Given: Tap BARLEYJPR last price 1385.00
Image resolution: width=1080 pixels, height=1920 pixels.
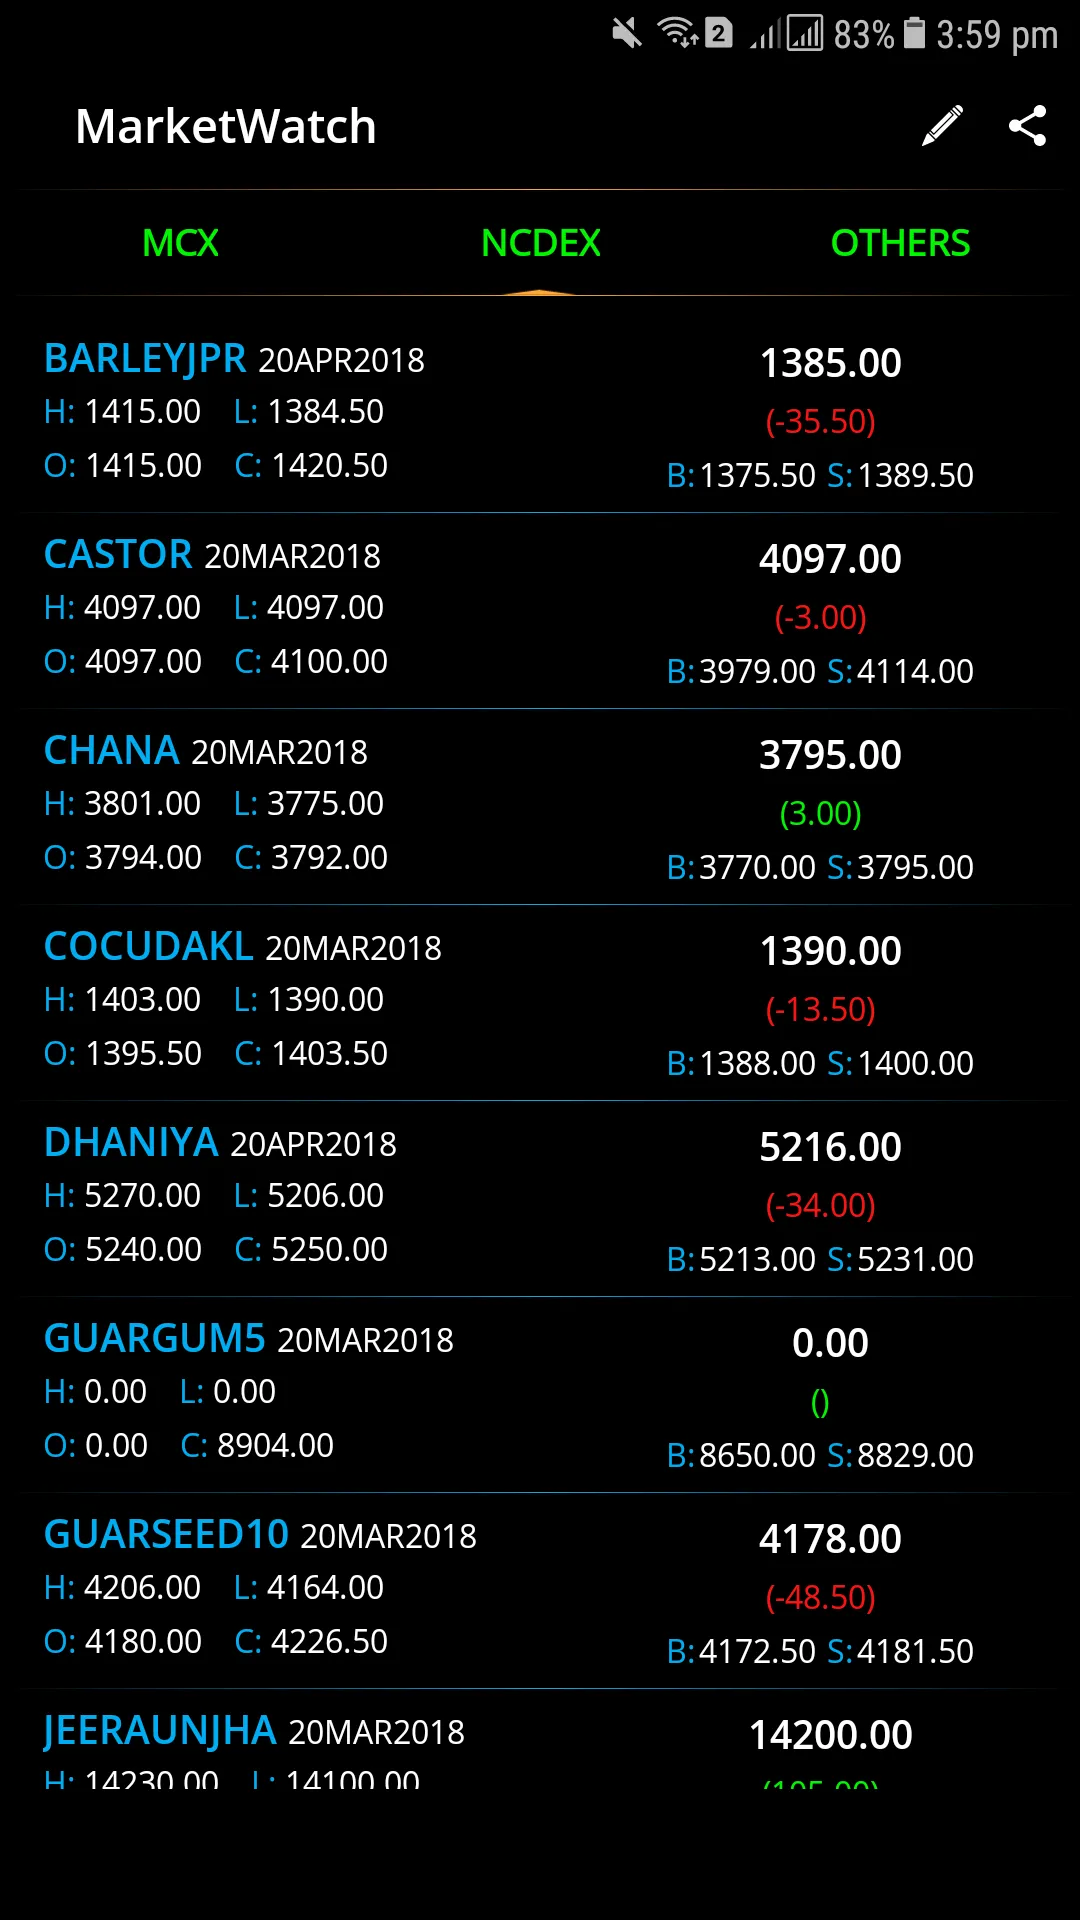Looking at the screenshot, I should pyautogui.click(x=830, y=363).
